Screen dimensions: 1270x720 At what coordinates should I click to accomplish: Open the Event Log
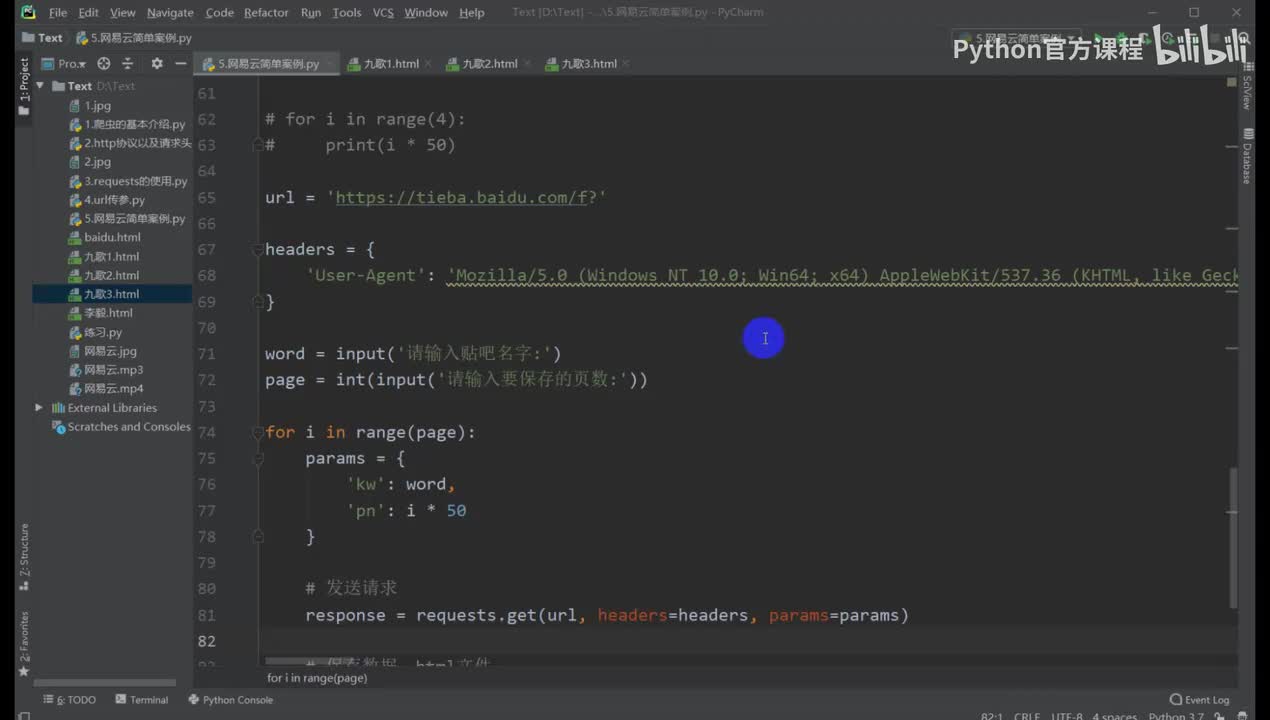point(1200,700)
